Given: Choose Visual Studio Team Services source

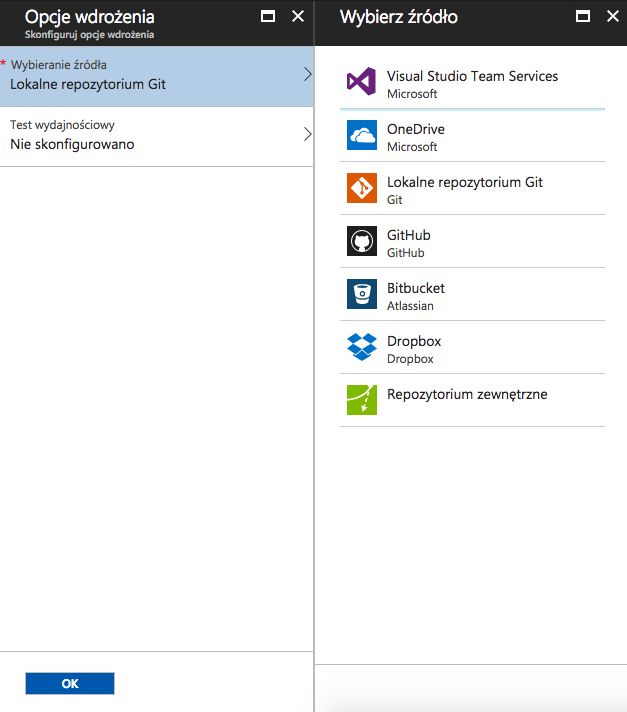Looking at the screenshot, I should tap(472, 83).
